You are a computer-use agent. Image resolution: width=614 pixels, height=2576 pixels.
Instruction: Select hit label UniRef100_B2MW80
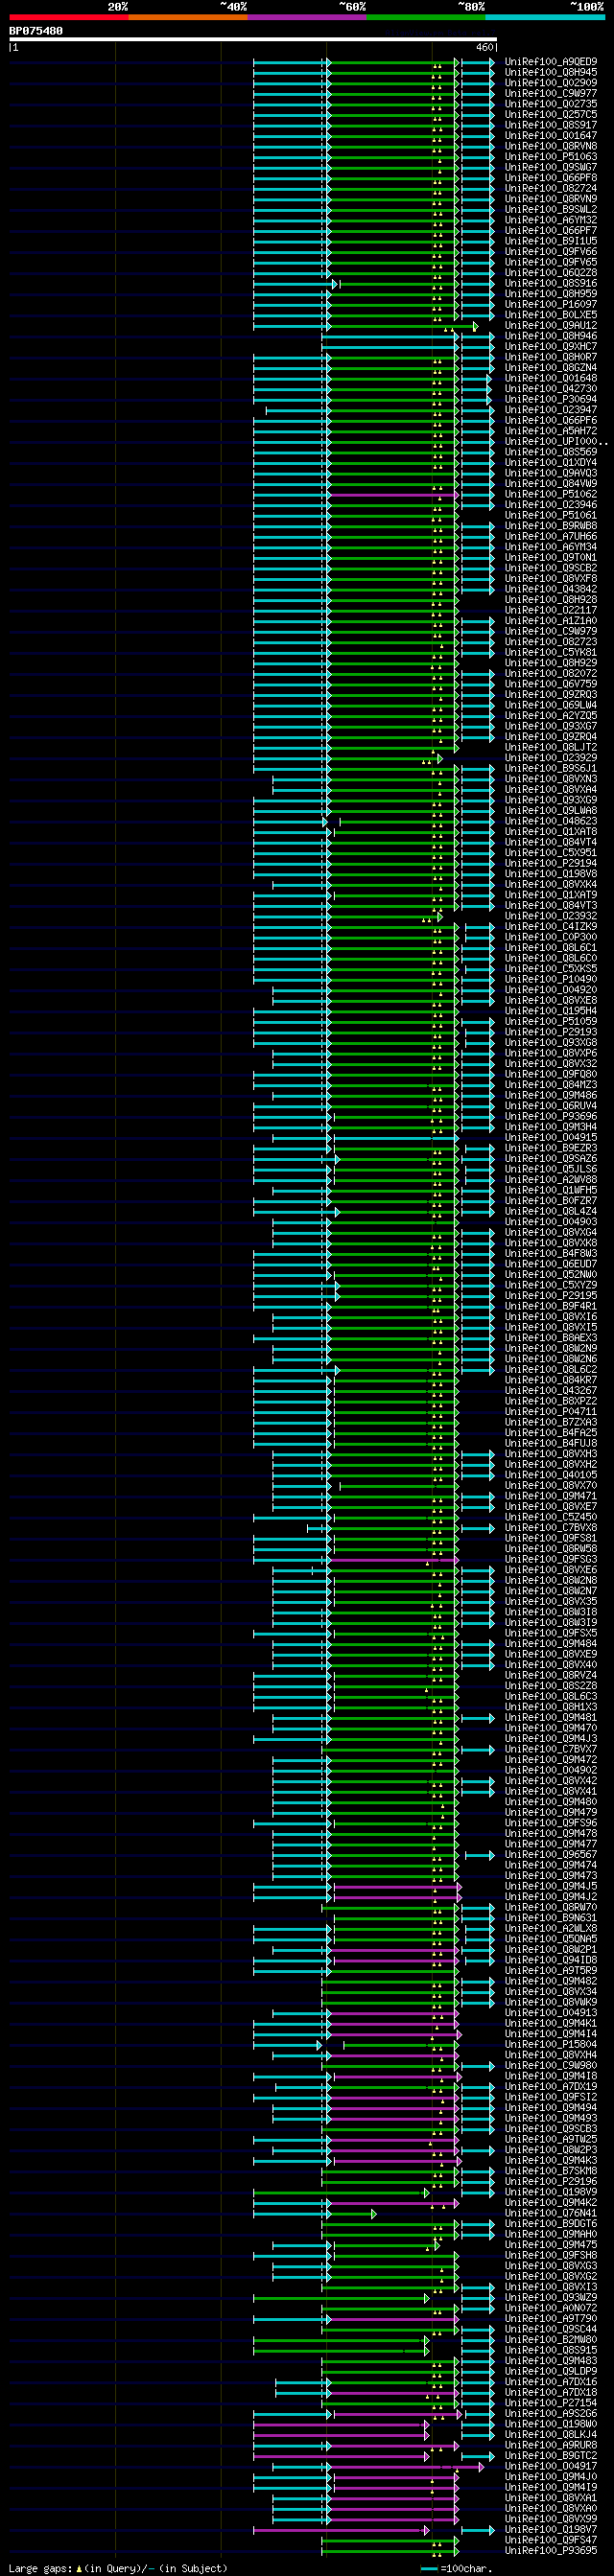coord(551,2341)
